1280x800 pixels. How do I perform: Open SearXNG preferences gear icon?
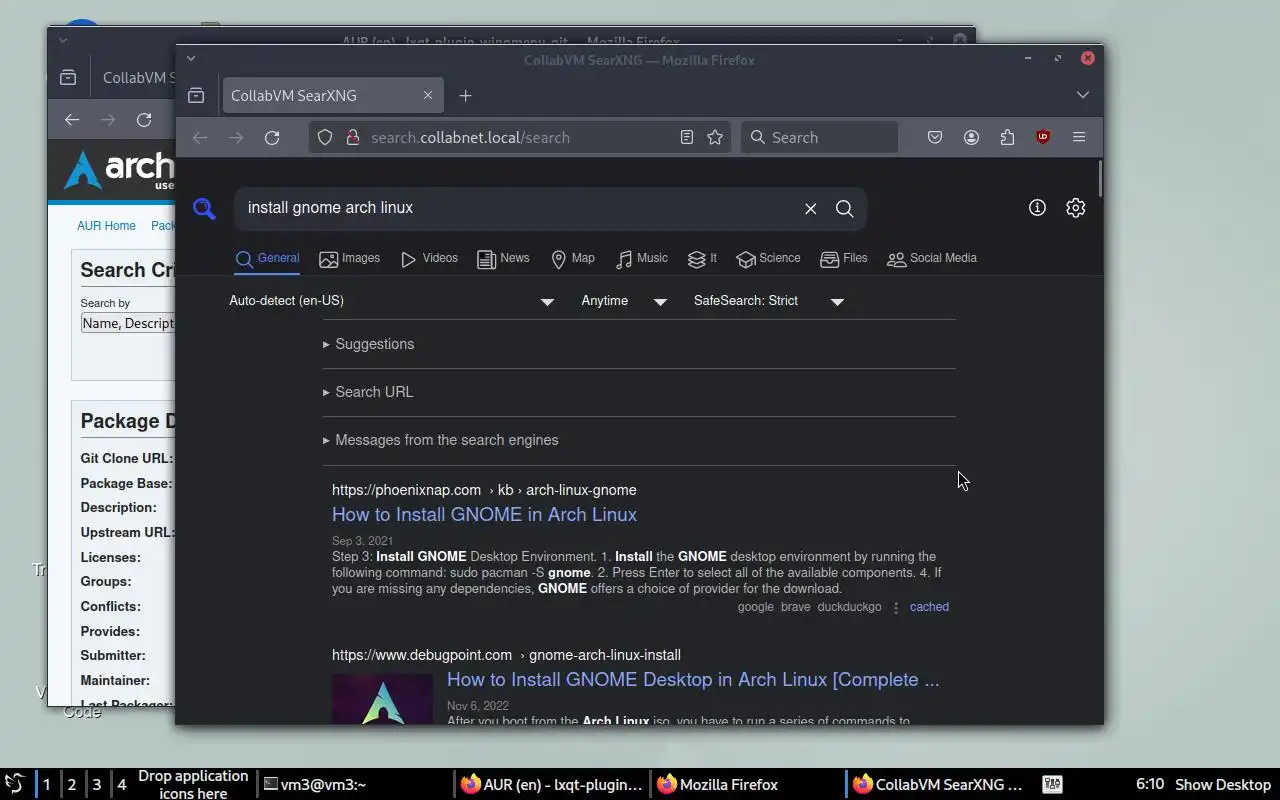point(1076,207)
